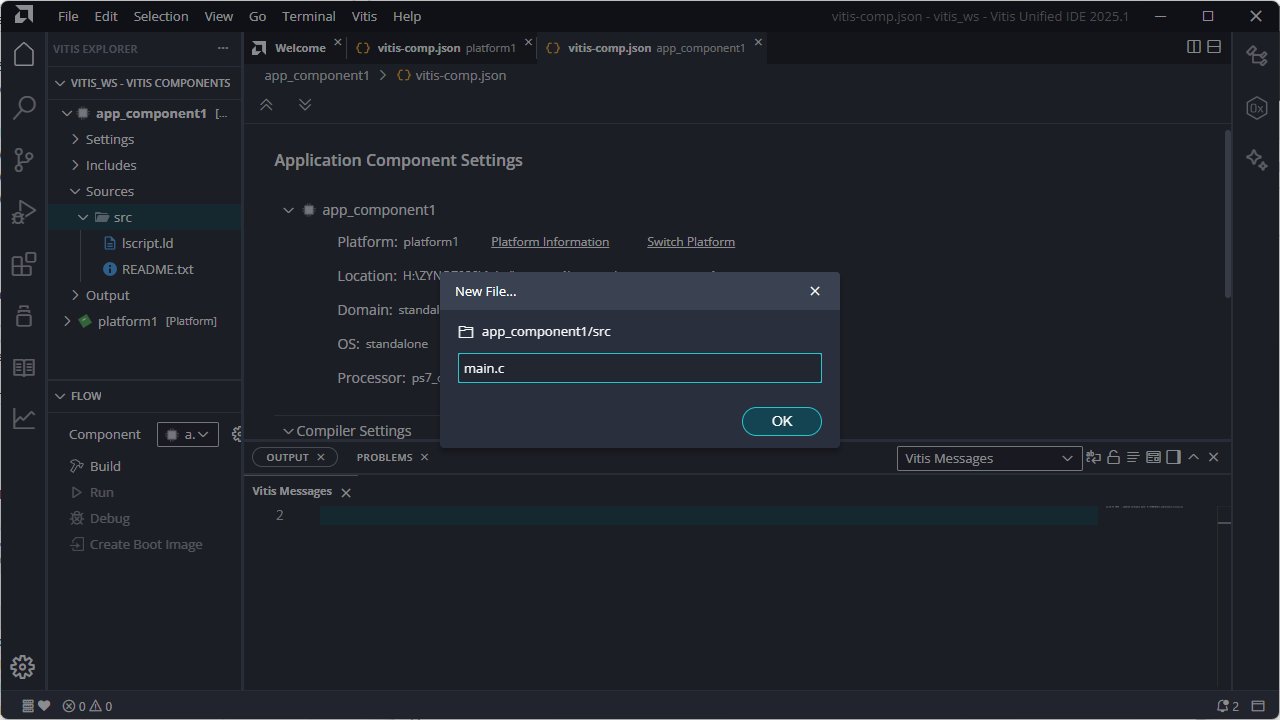This screenshot has height=720, width=1280.
Task: Switch to the Problems tab
Action: pos(384,457)
